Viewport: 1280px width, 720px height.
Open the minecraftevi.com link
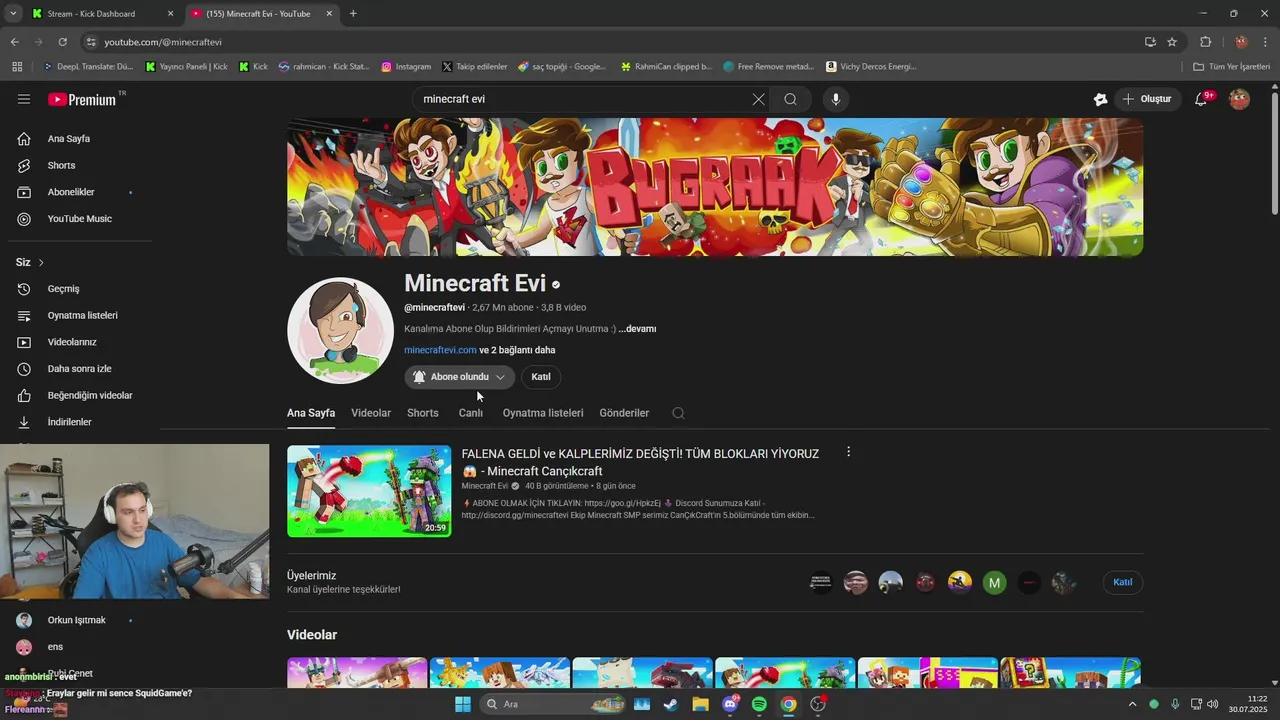(440, 350)
